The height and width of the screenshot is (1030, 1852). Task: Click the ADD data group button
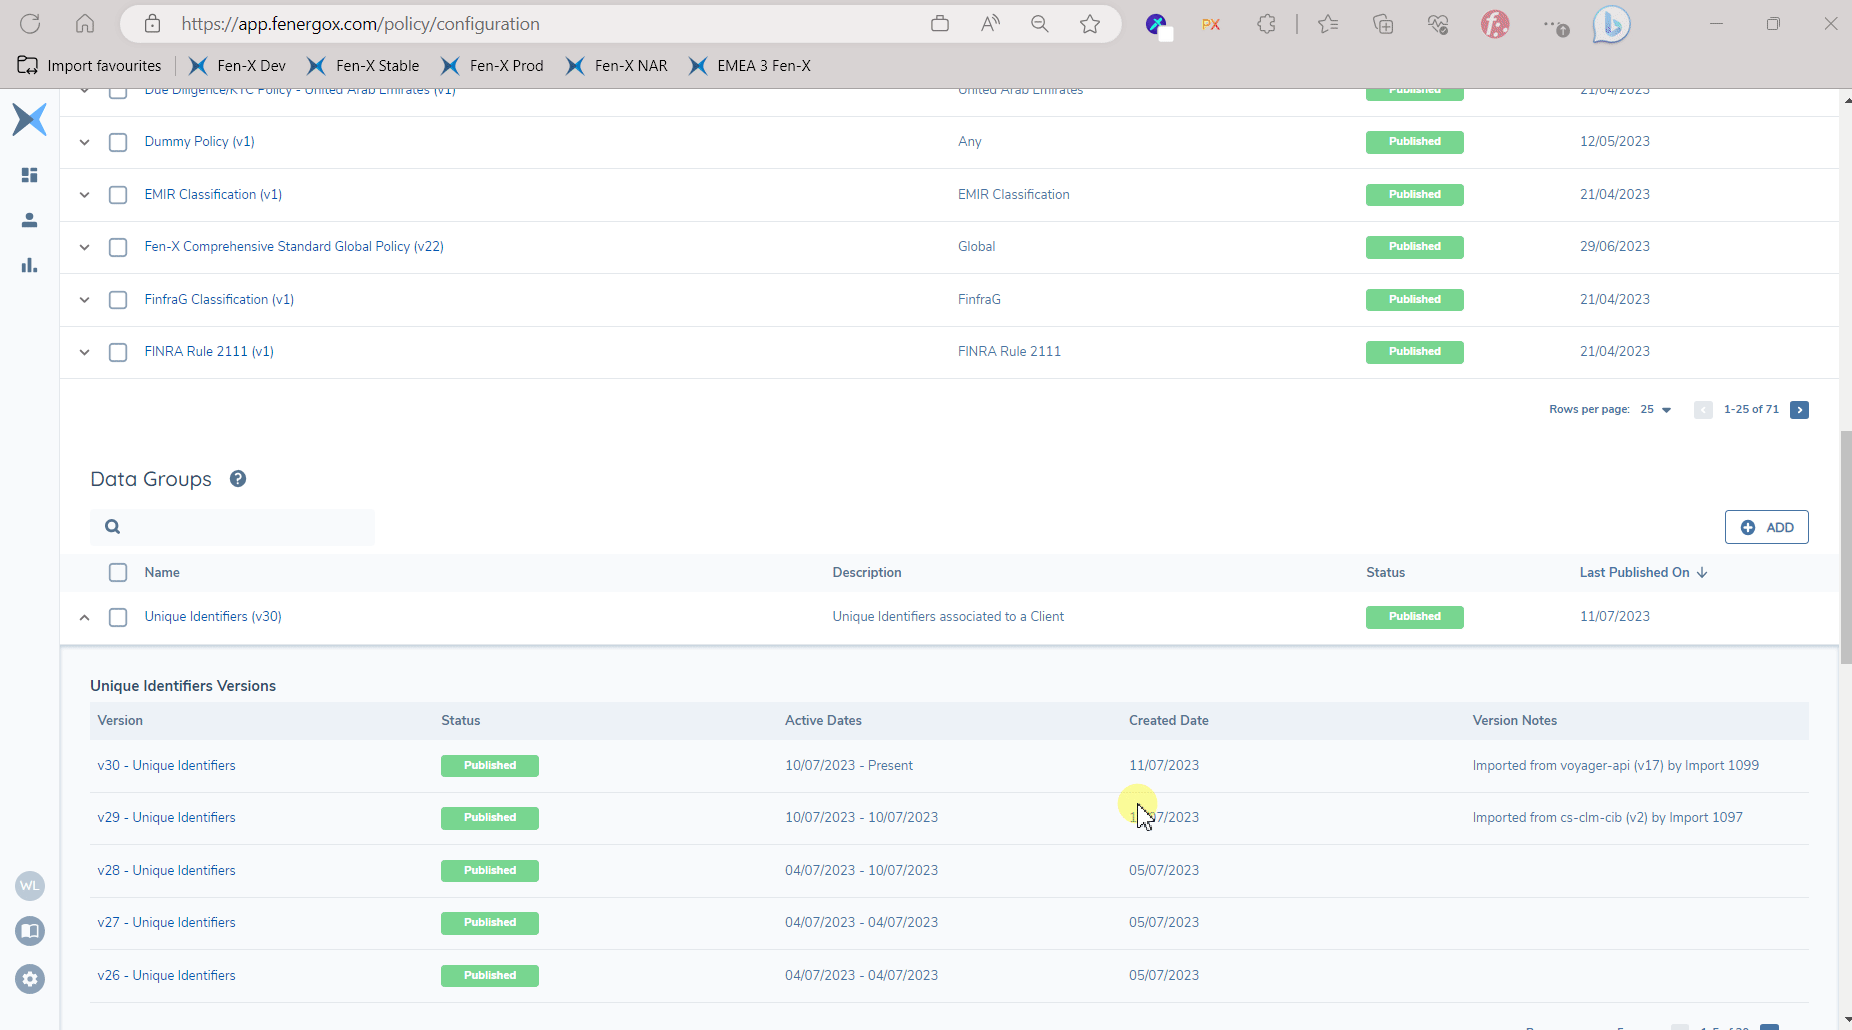click(1766, 527)
